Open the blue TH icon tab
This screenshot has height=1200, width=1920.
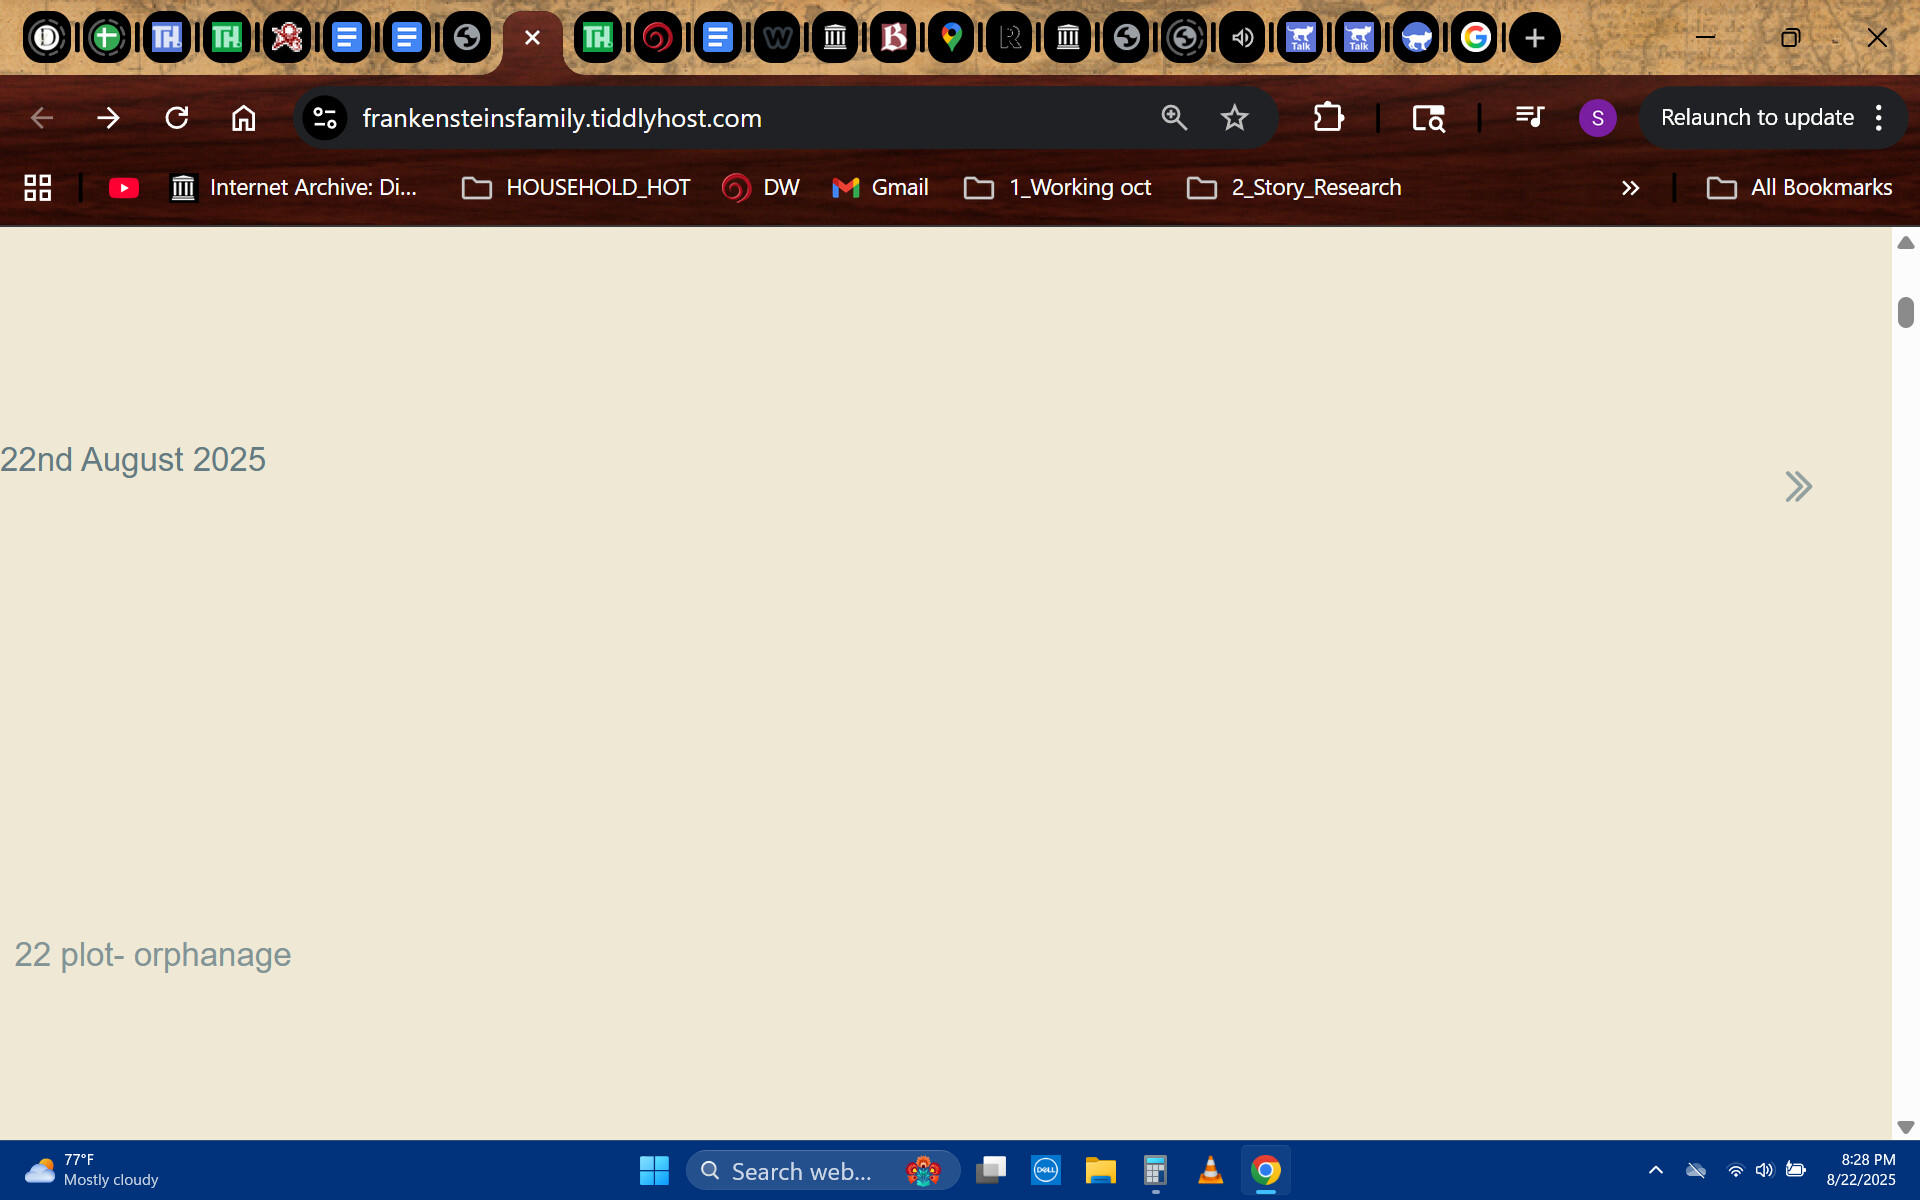click(166, 38)
